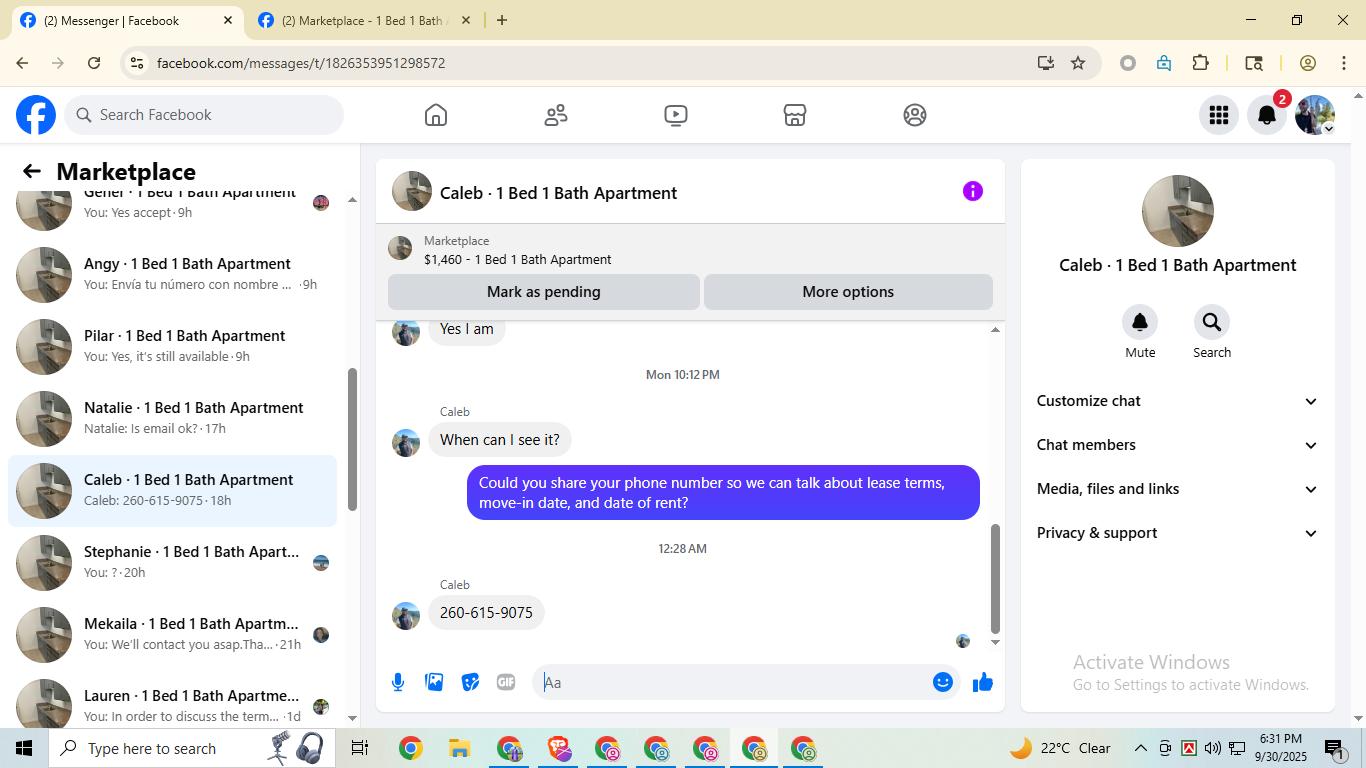Open the Marketplace listing $1,460 banner
1366x768 pixels.
[x=690, y=249]
